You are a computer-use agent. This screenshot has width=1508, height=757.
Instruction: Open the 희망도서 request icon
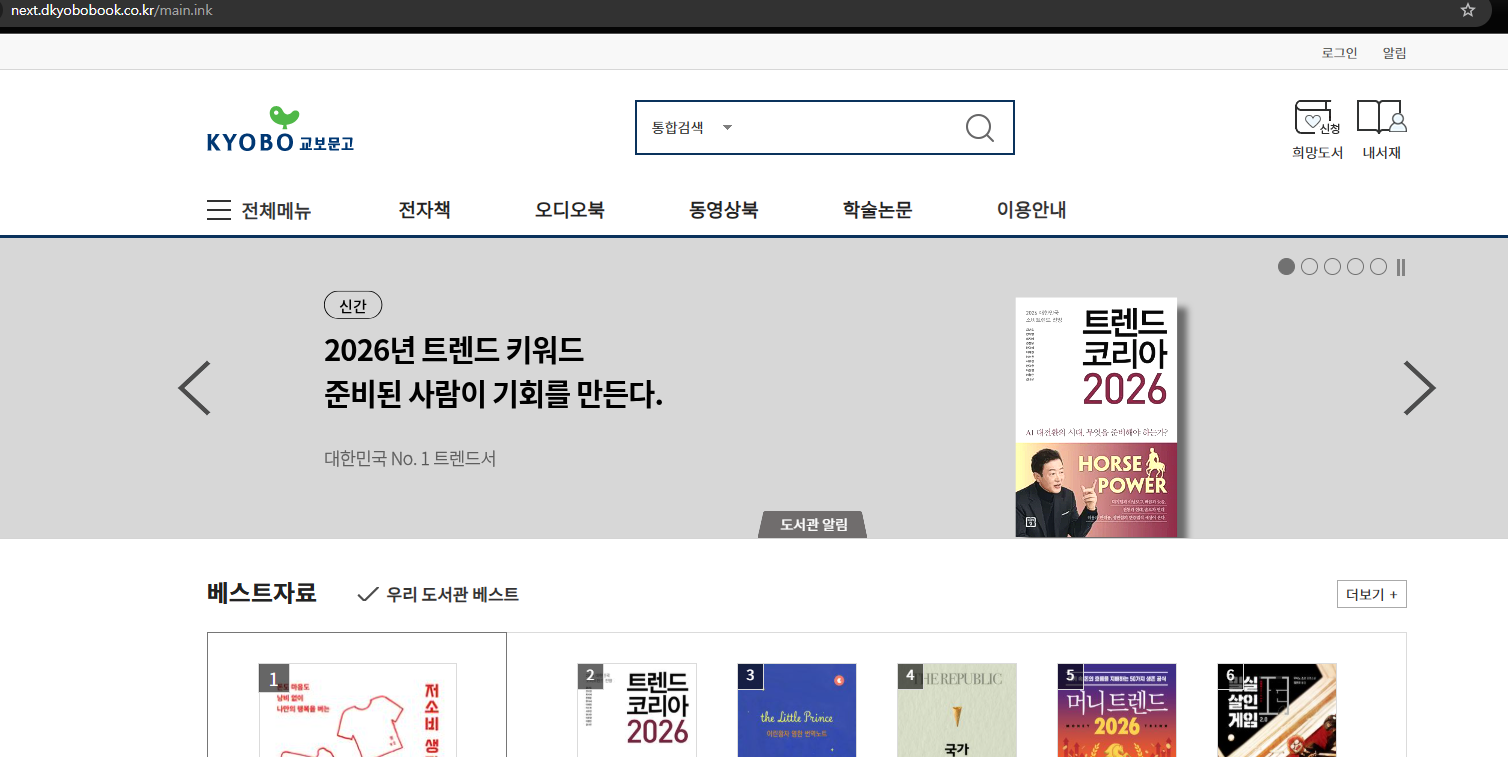1317,118
